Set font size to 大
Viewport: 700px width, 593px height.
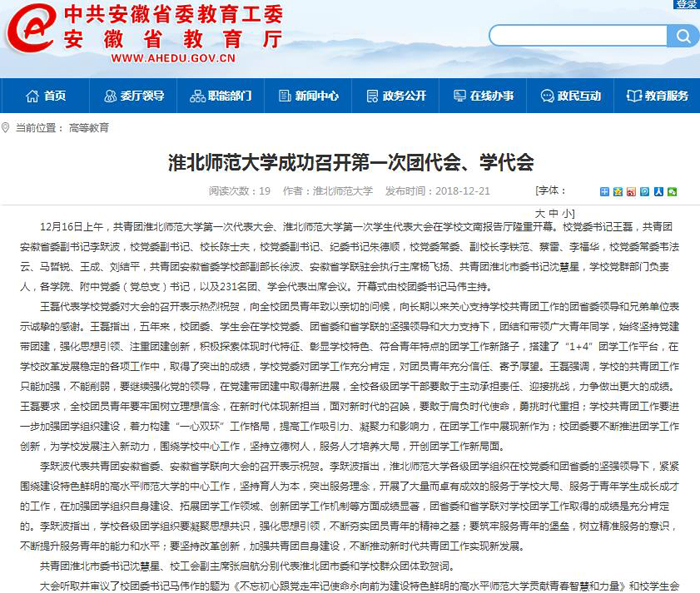(x=540, y=213)
